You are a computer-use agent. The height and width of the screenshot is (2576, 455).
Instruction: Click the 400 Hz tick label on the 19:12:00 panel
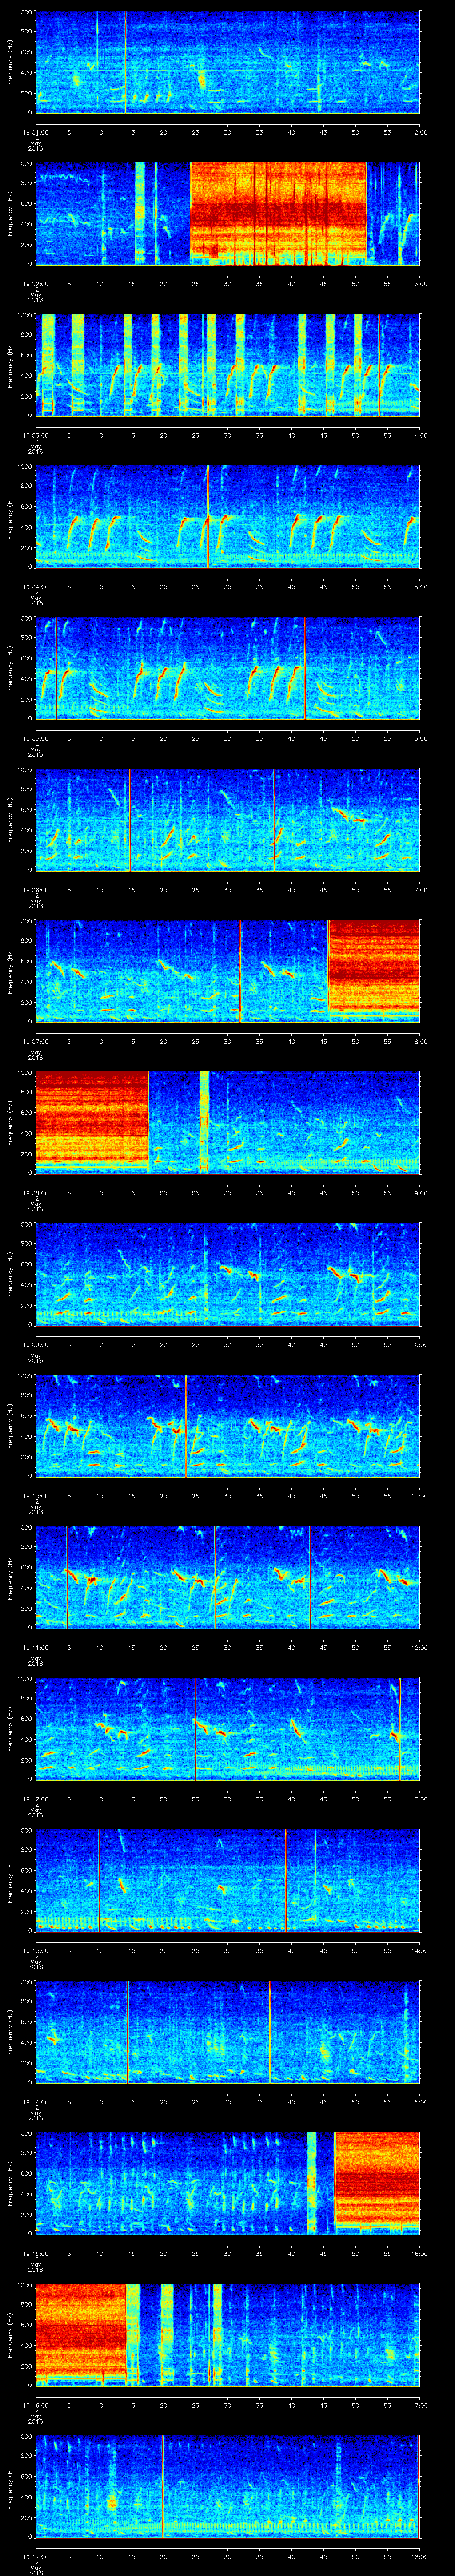coord(26,1741)
